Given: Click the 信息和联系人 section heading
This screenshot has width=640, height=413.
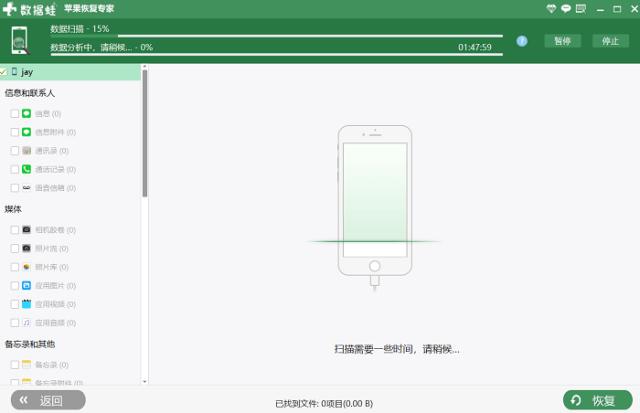Looking at the screenshot, I should (x=29, y=93).
